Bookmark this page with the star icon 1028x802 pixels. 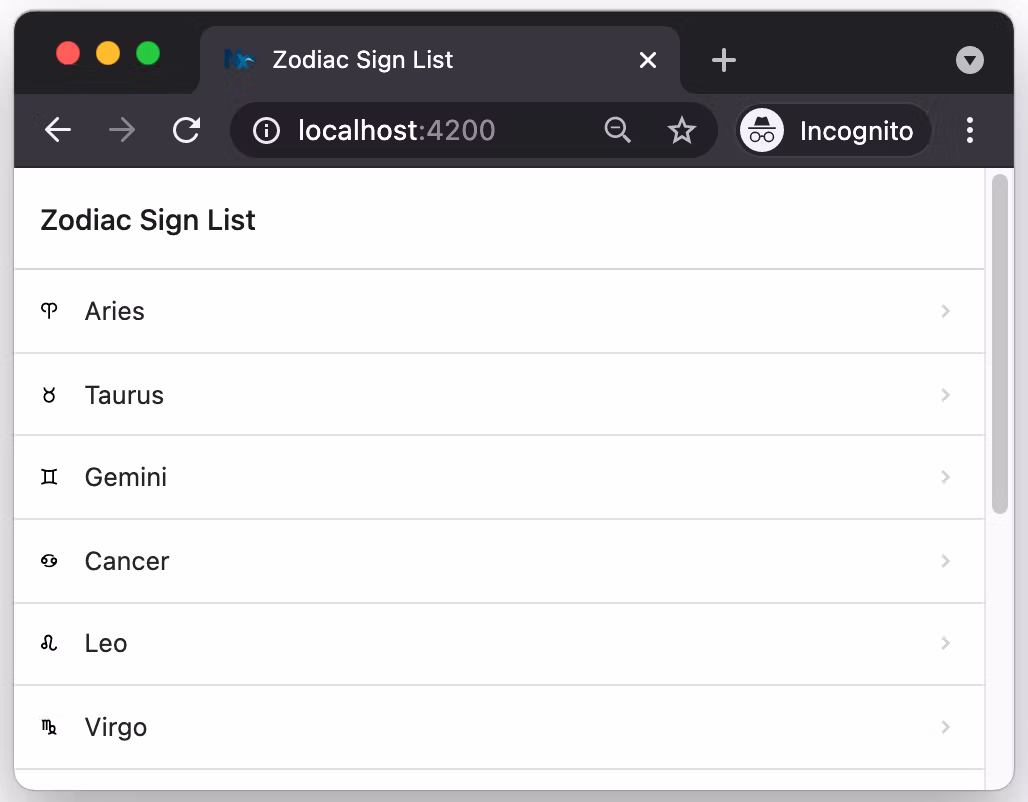682,130
